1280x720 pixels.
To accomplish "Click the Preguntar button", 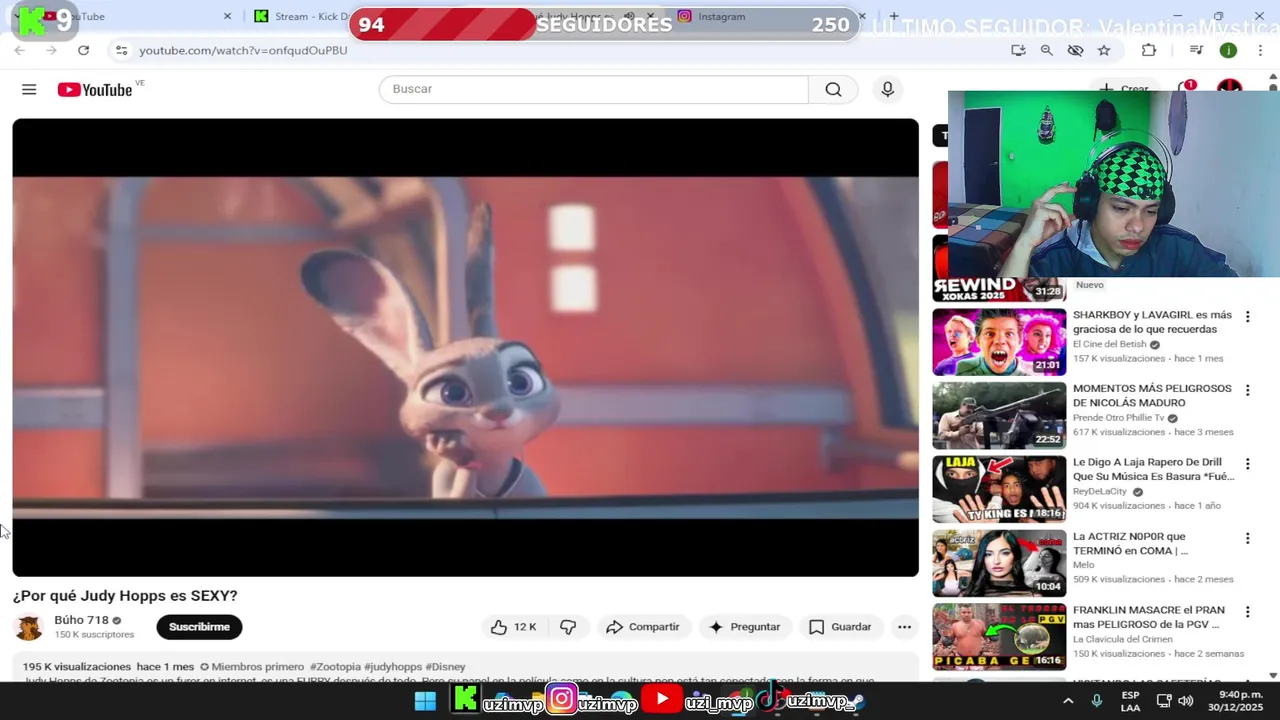I will (744, 627).
